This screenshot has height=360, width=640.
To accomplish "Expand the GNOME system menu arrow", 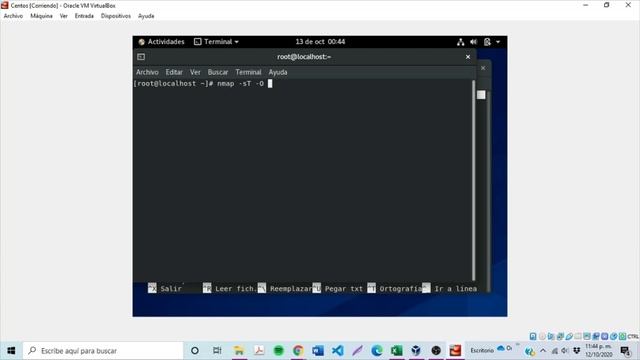I will [x=498, y=42].
